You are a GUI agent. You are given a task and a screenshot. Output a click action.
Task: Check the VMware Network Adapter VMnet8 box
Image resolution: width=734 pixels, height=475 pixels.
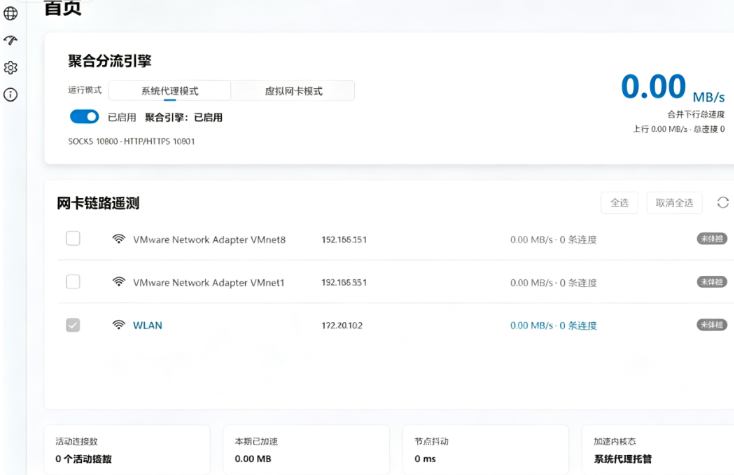73,239
